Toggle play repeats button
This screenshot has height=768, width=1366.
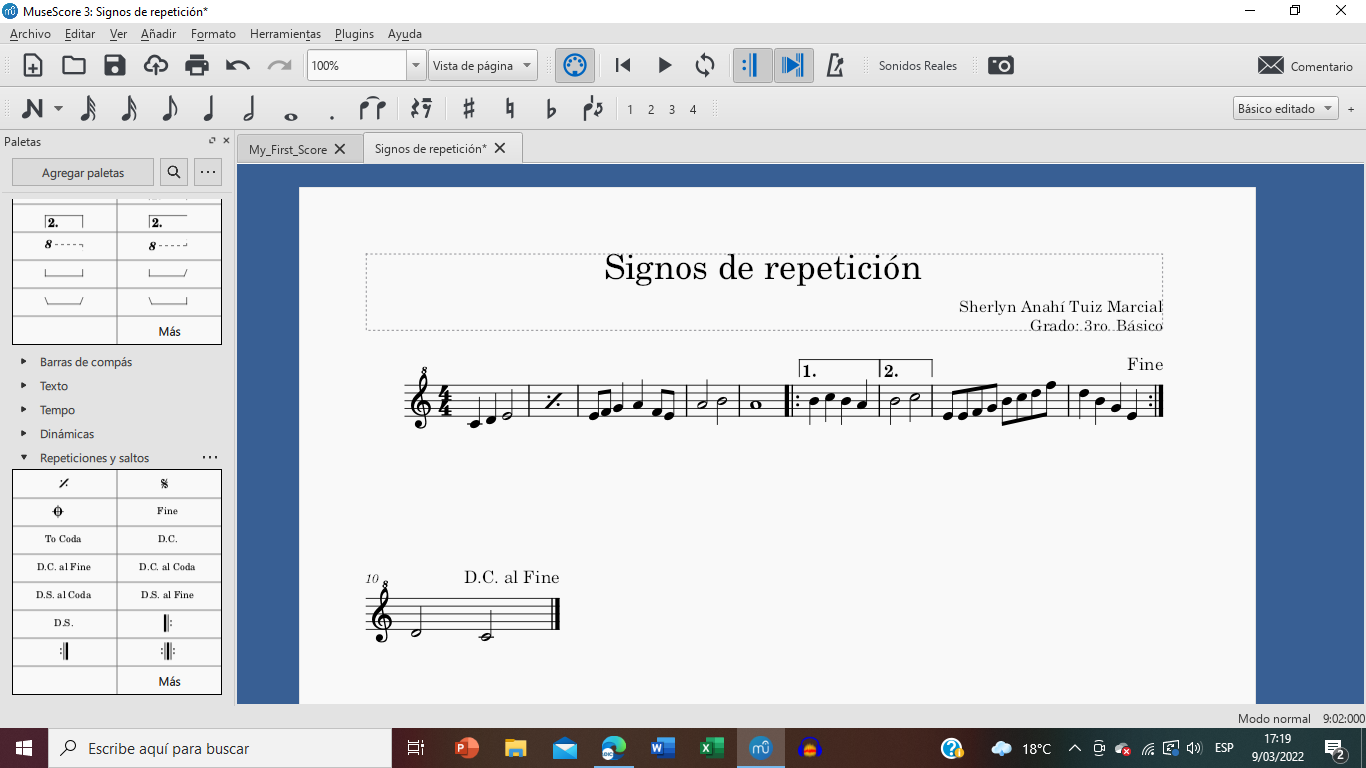point(752,66)
